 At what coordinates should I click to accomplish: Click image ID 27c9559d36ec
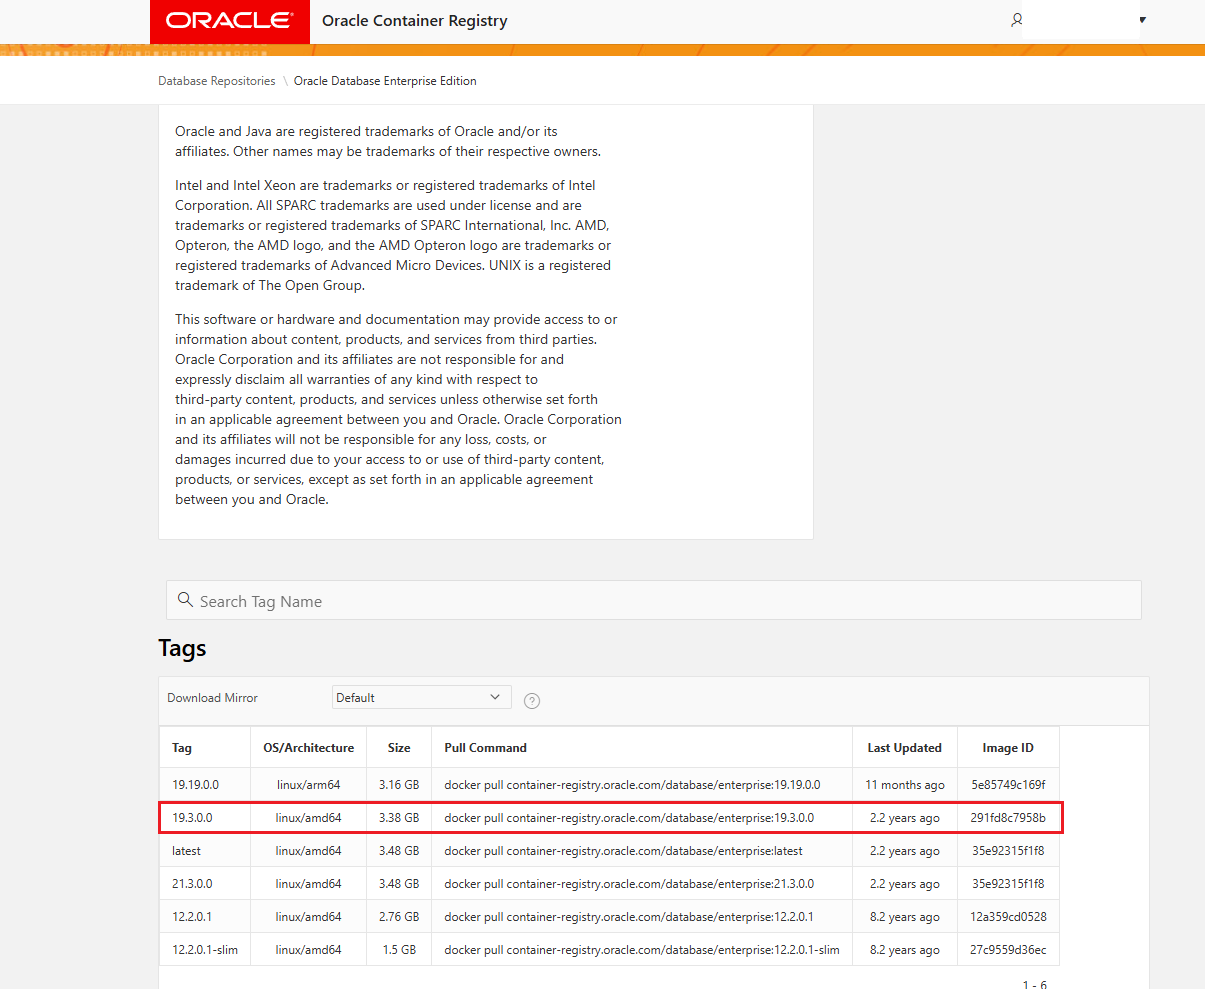coord(1008,950)
